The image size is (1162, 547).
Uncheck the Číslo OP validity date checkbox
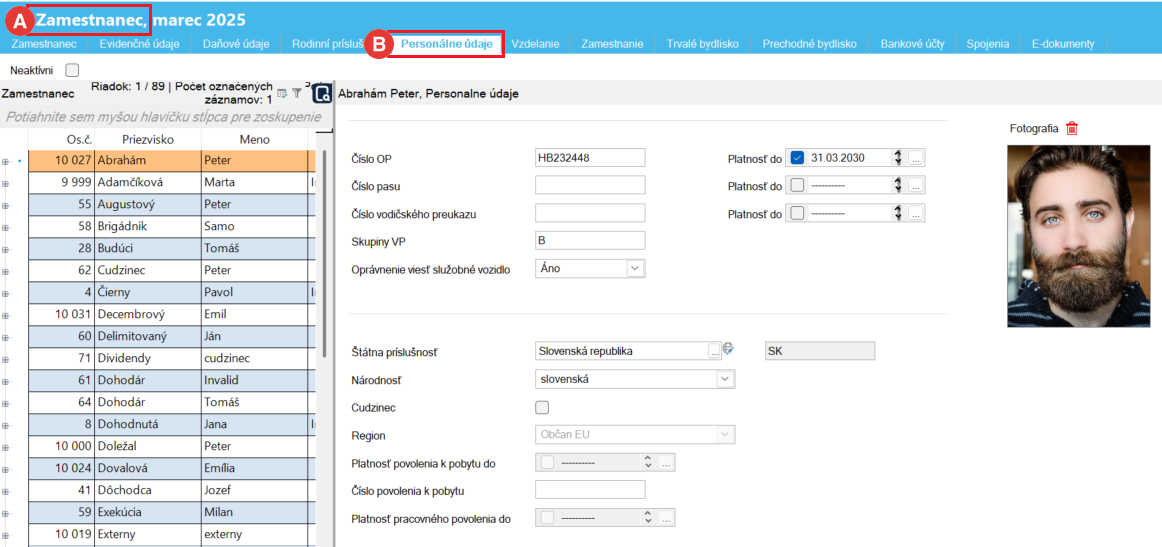coord(797,158)
